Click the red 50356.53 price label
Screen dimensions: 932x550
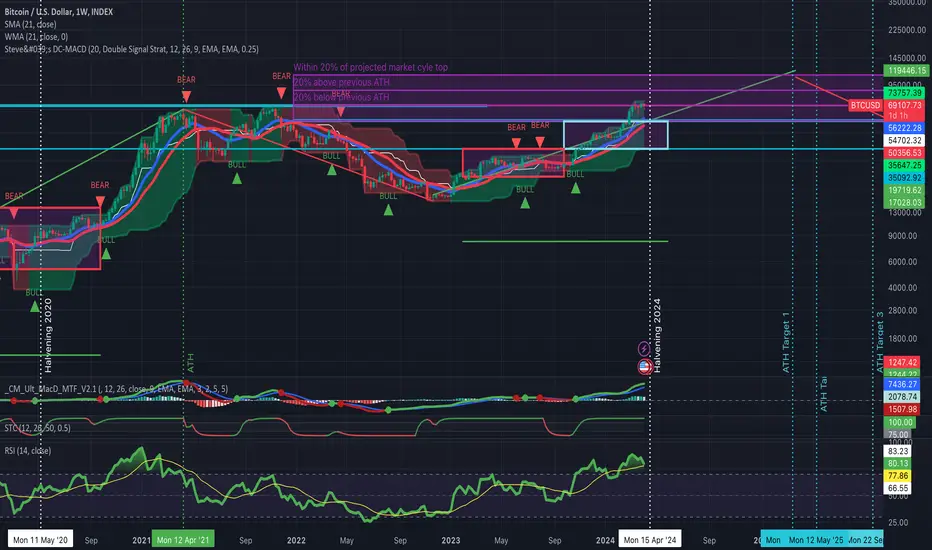(x=904, y=153)
